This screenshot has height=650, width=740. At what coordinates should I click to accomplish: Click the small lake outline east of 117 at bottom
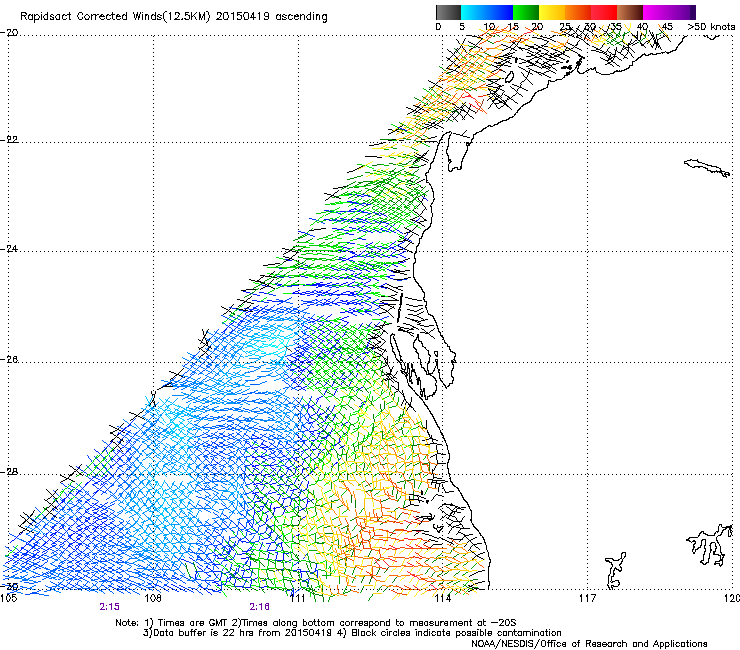[615, 571]
